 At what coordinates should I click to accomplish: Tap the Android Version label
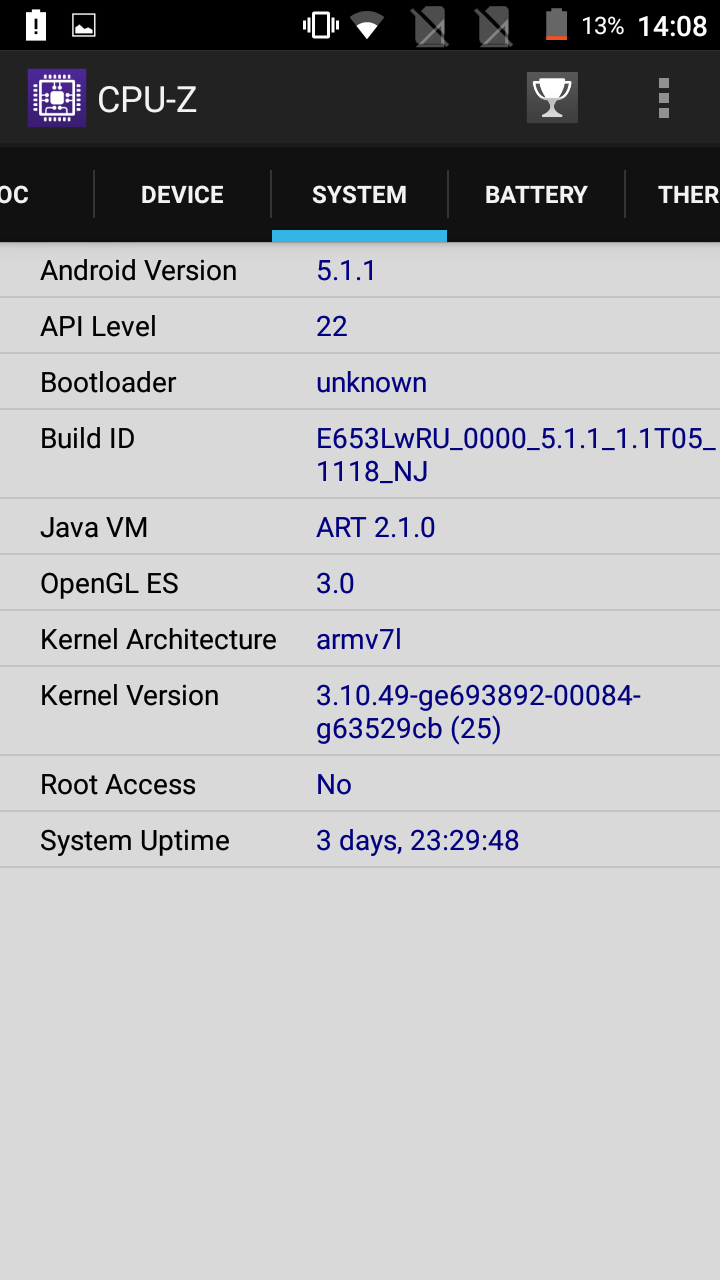click(138, 270)
